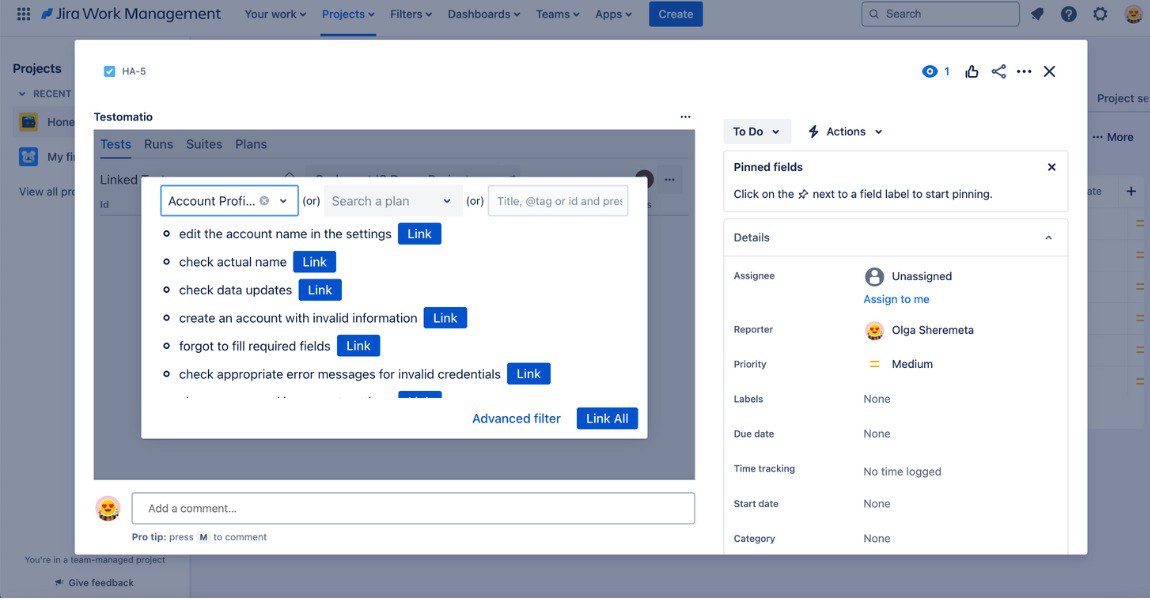Image resolution: width=1150 pixels, height=600 pixels.
Task: Switch to the Suites tab
Action: [x=204, y=144]
